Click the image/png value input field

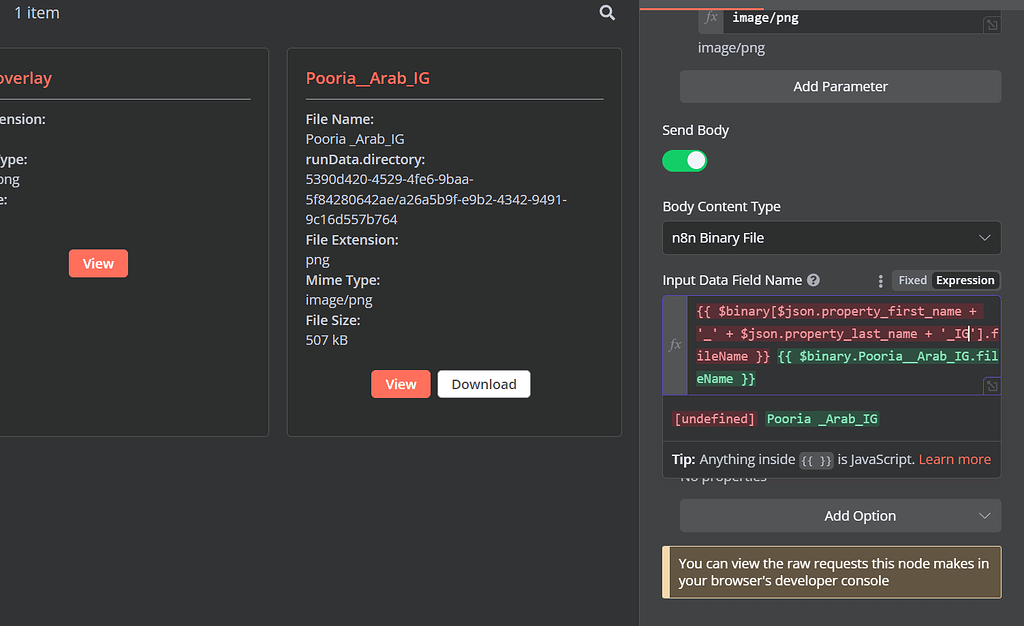pyautogui.click(x=856, y=18)
